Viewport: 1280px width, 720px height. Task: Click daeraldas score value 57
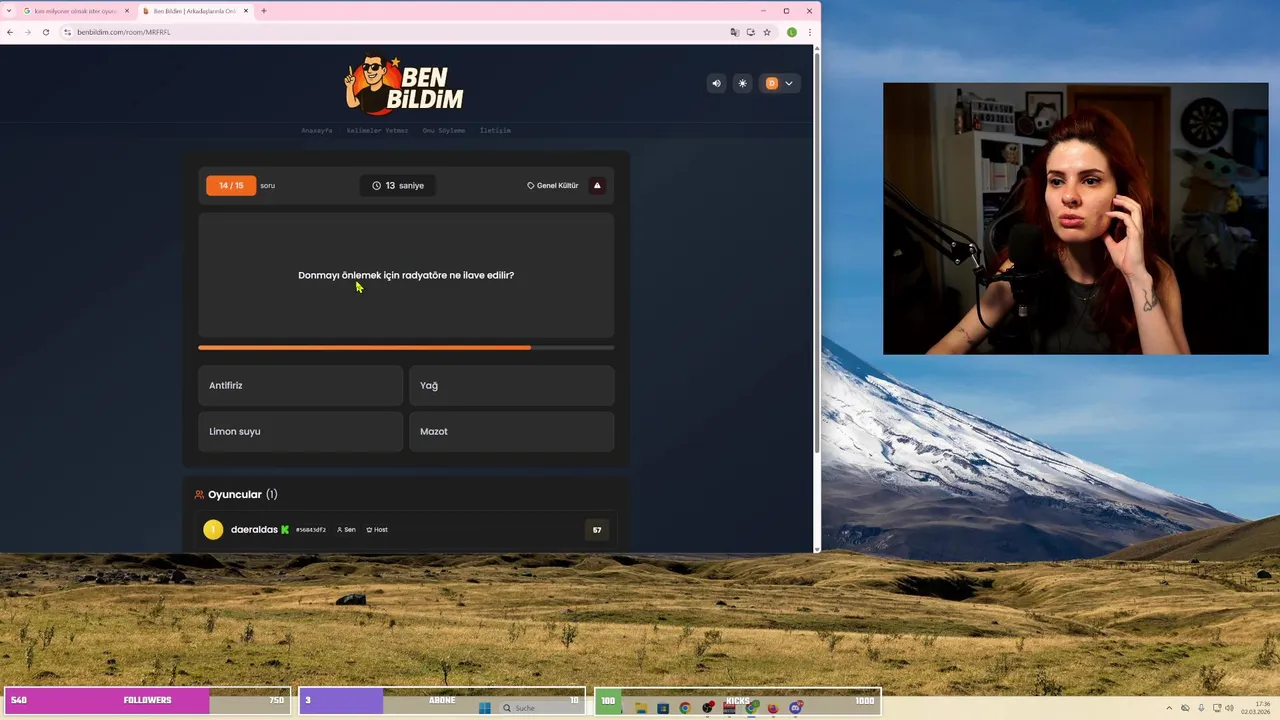(x=597, y=530)
